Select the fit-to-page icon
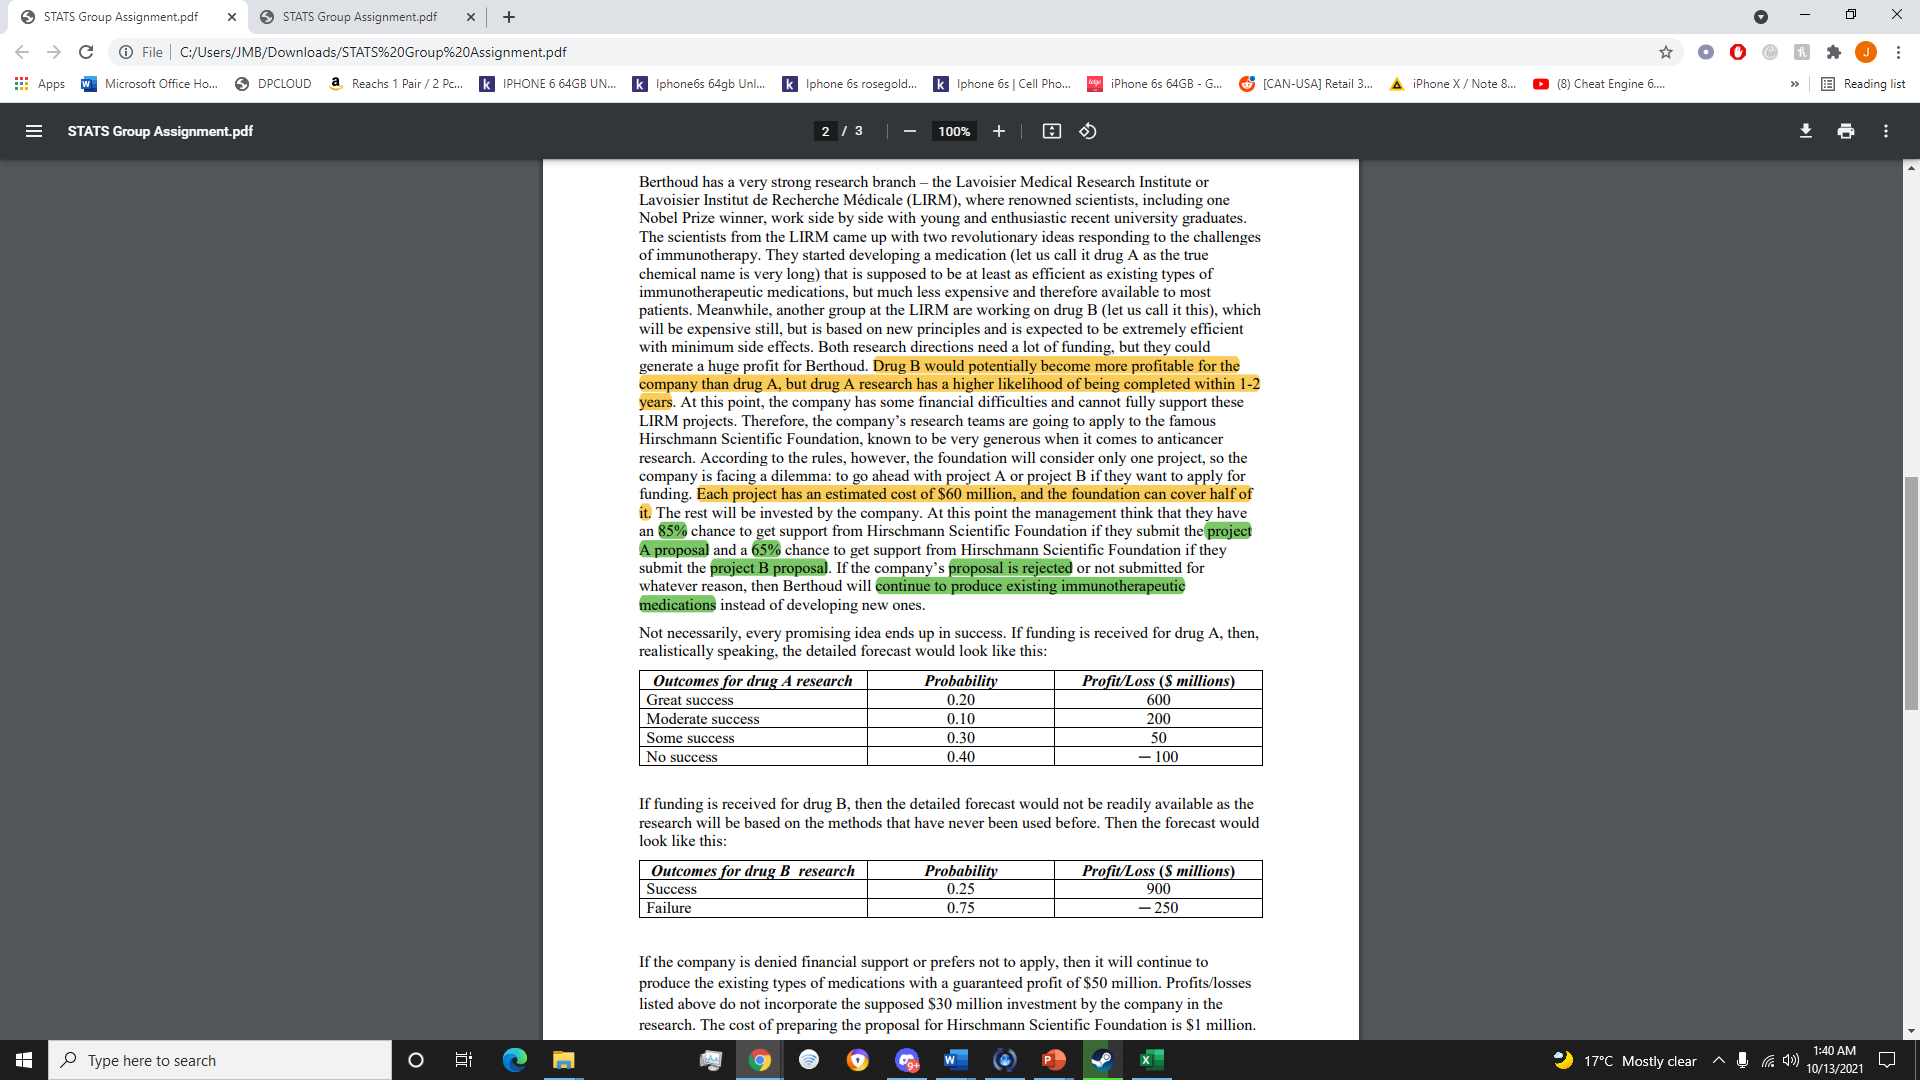 pos(1051,130)
